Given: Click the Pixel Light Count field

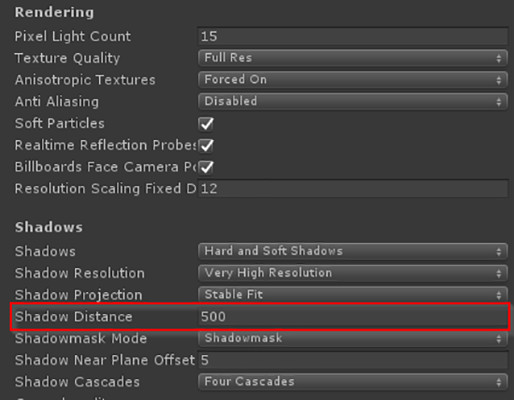Looking at the screenshot, I should pos(353,36).
